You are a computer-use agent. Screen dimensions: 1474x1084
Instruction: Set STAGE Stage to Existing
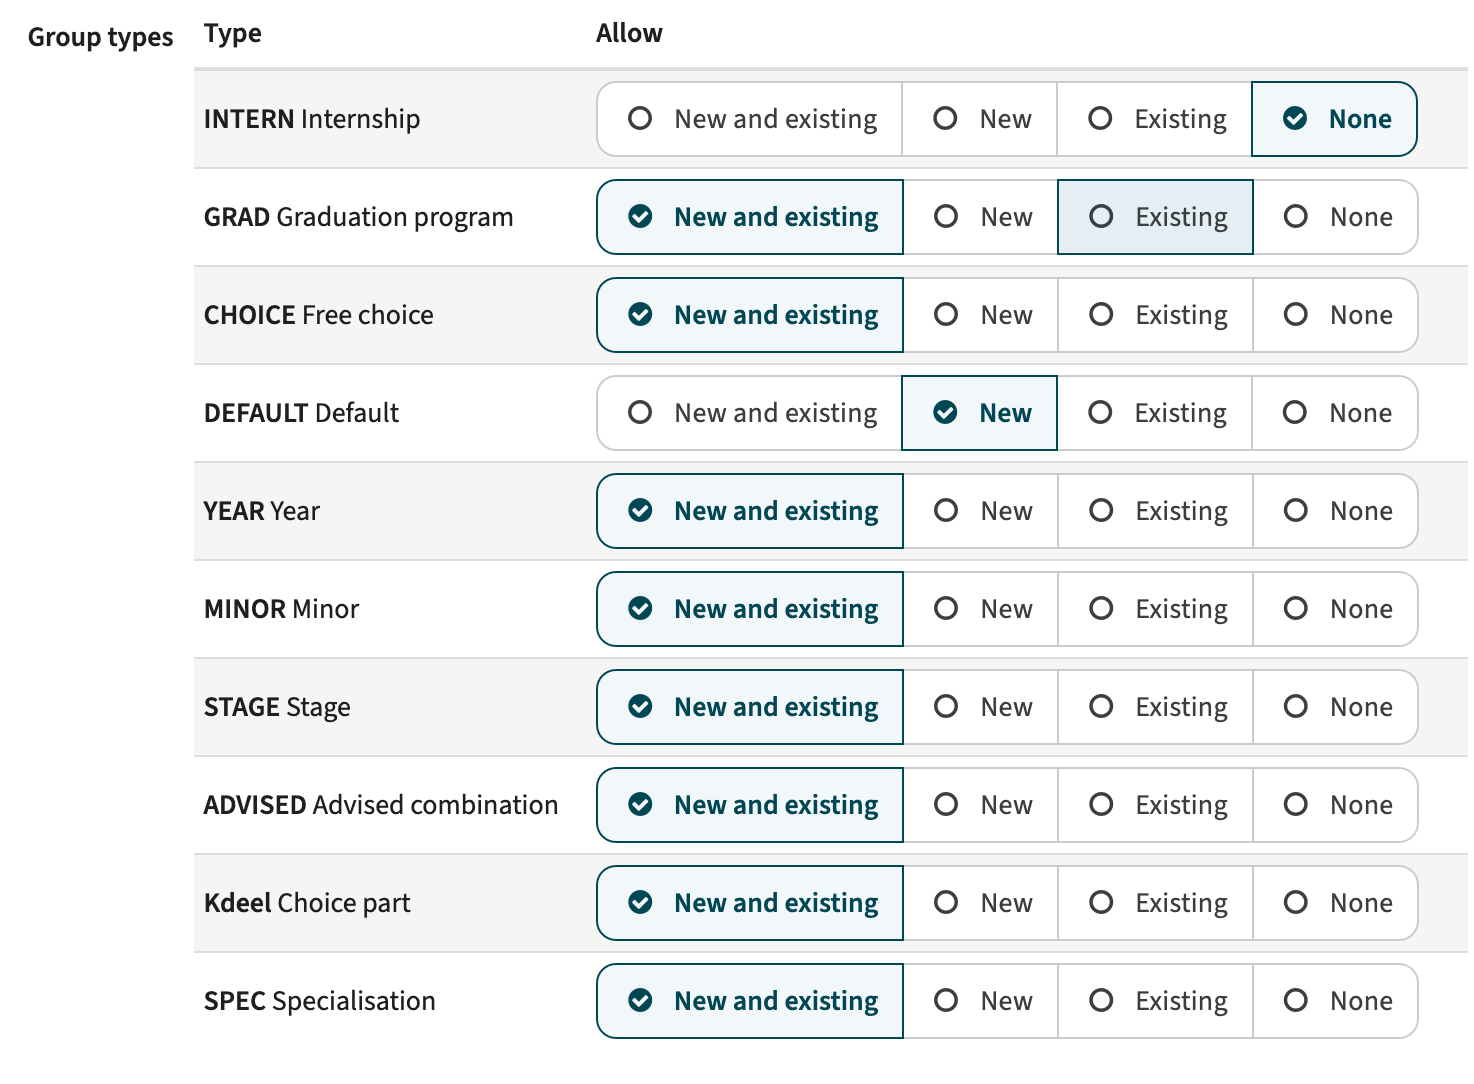point(1155,707)
